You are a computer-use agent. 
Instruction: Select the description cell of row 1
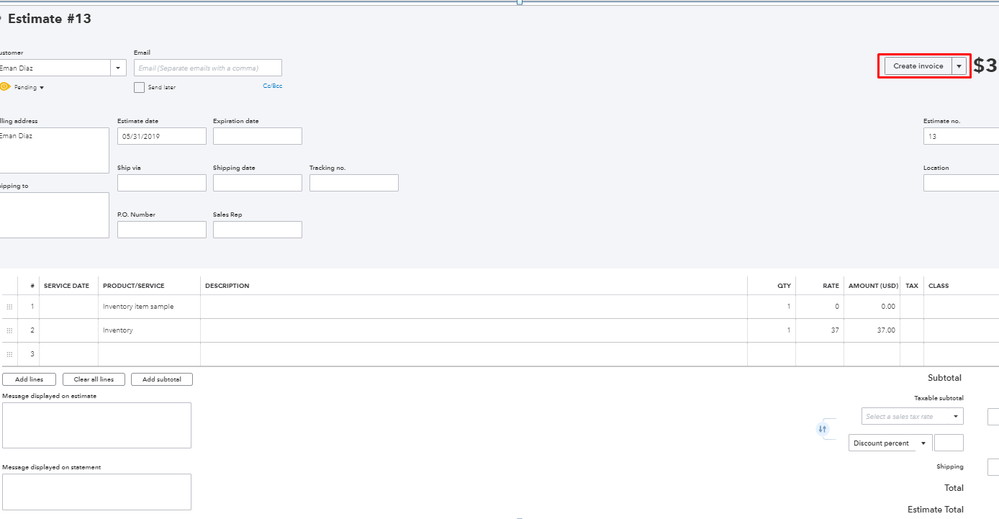pos(473,306)
